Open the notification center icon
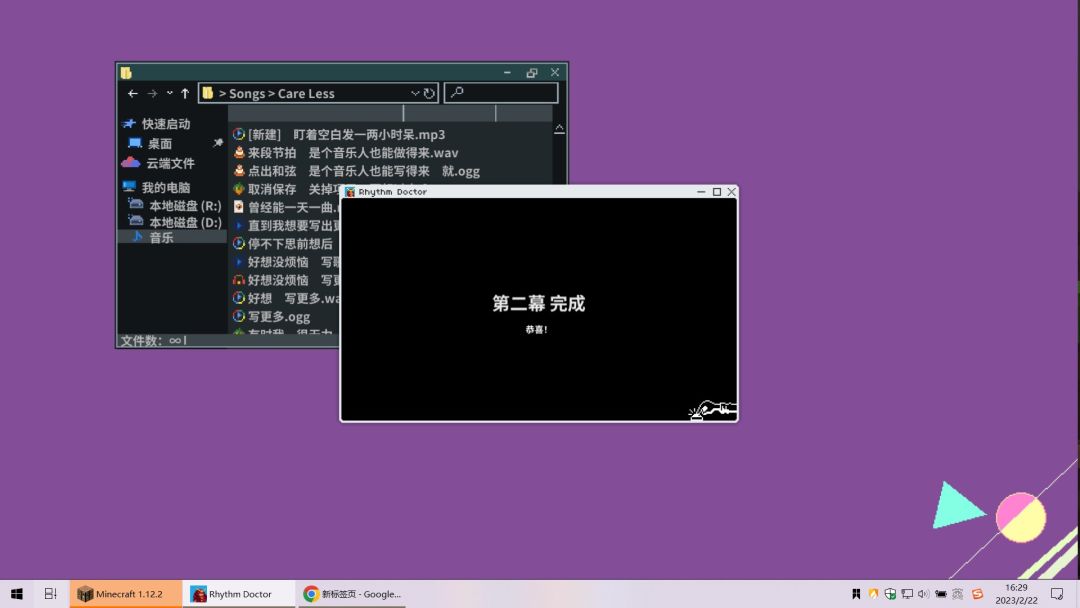The height and width of the screenshot is (608, 1080). click(1057, 594)
